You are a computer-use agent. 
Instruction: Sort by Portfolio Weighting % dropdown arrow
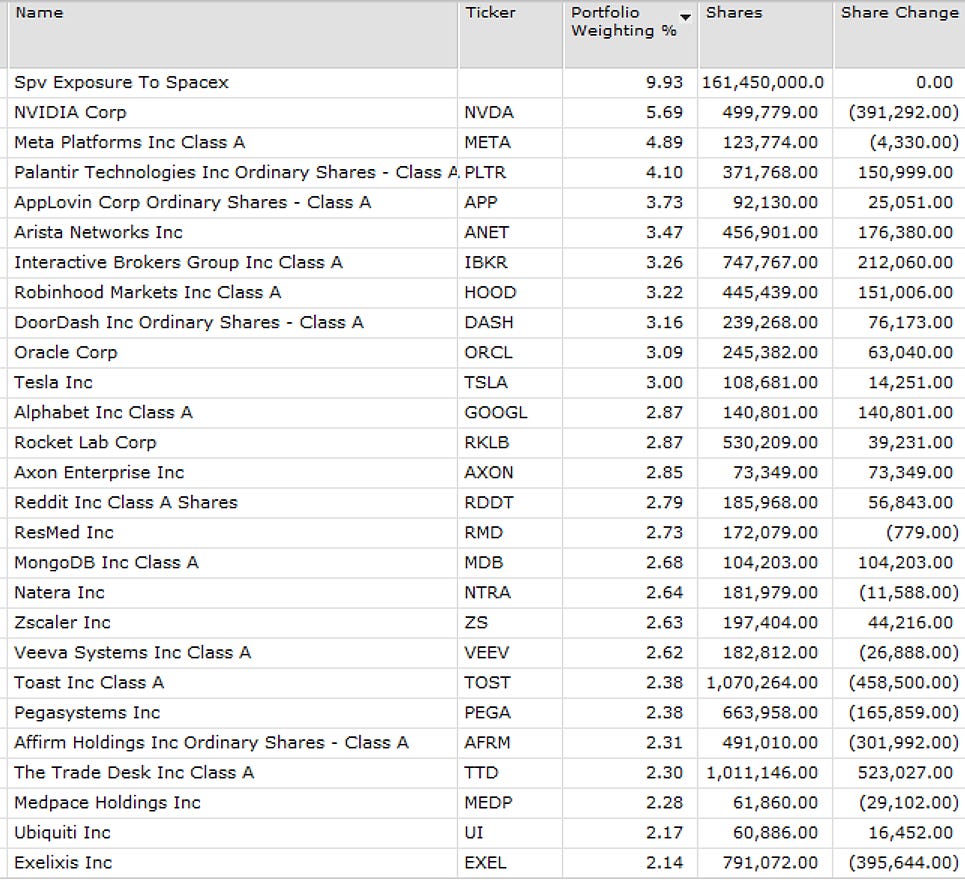coord(685,18)
